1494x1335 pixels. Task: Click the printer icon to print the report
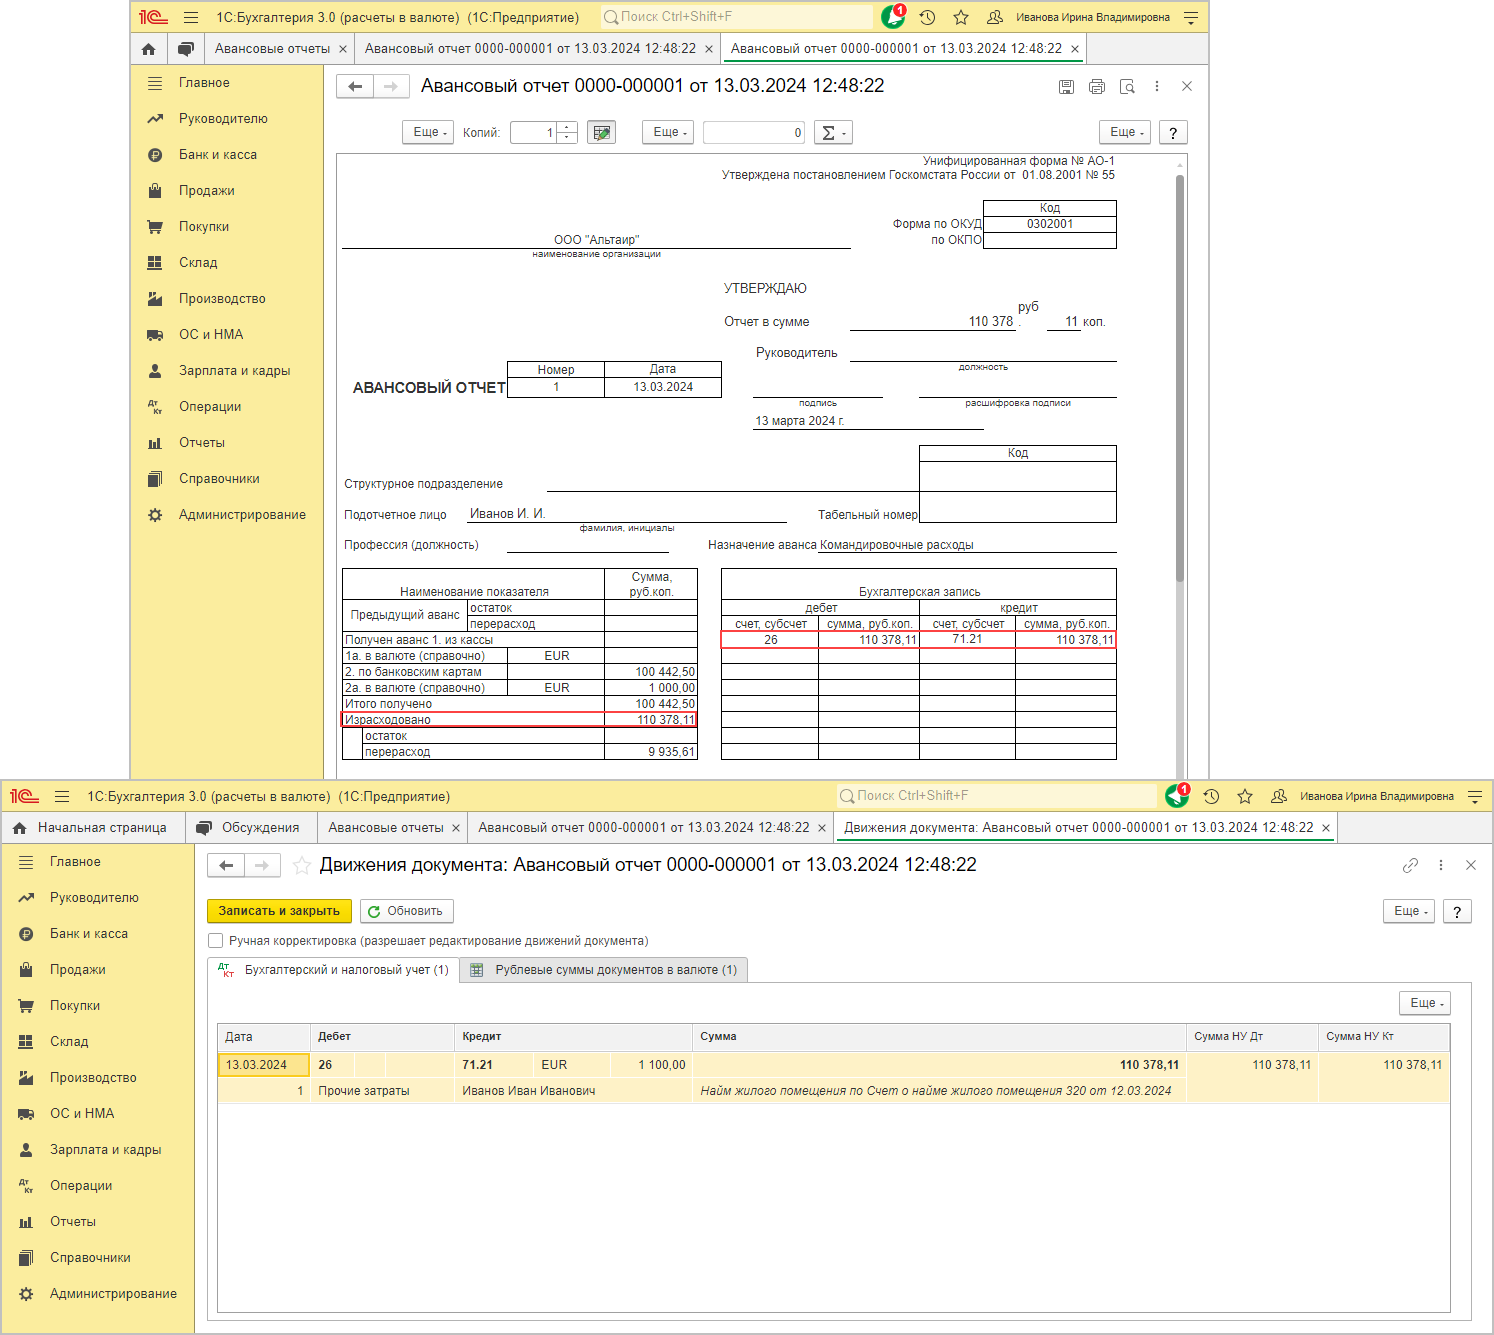pos(1097,87)
